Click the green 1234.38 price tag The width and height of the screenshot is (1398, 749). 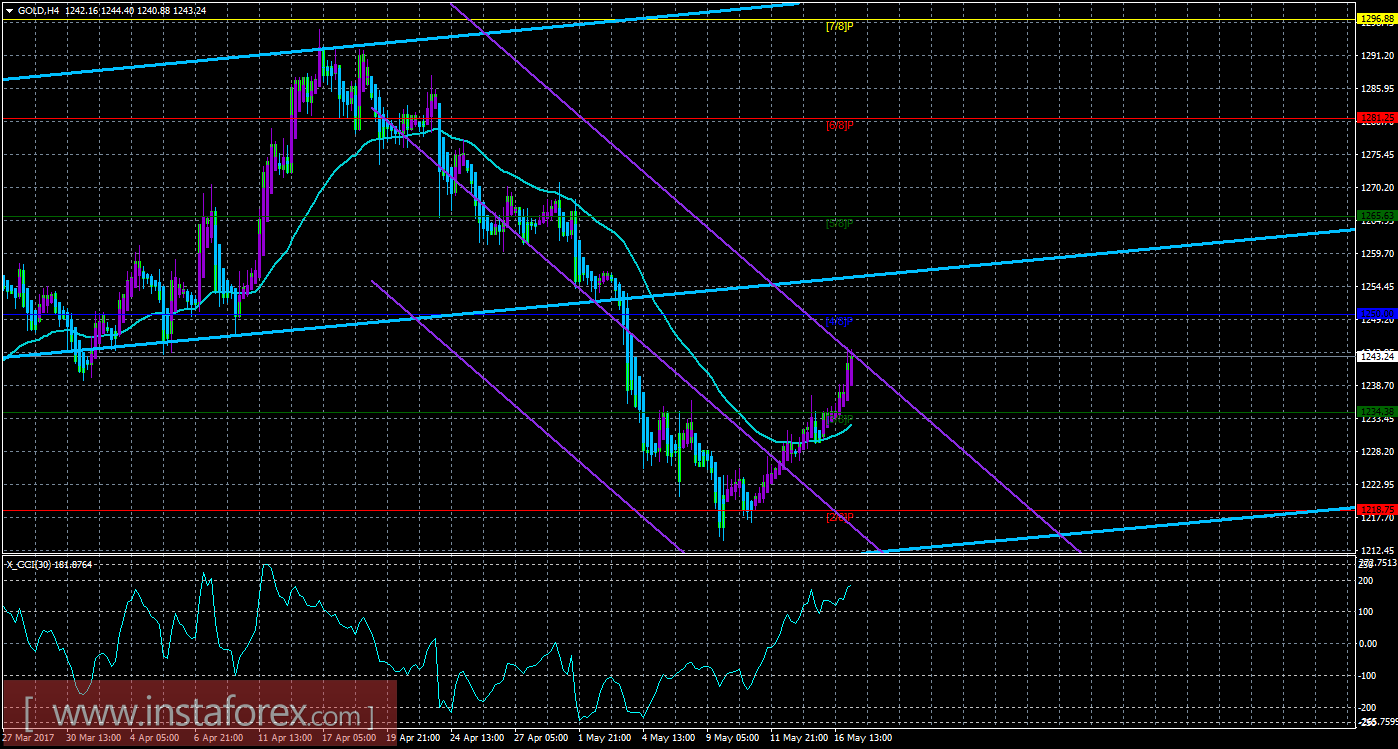[1376, 412]
